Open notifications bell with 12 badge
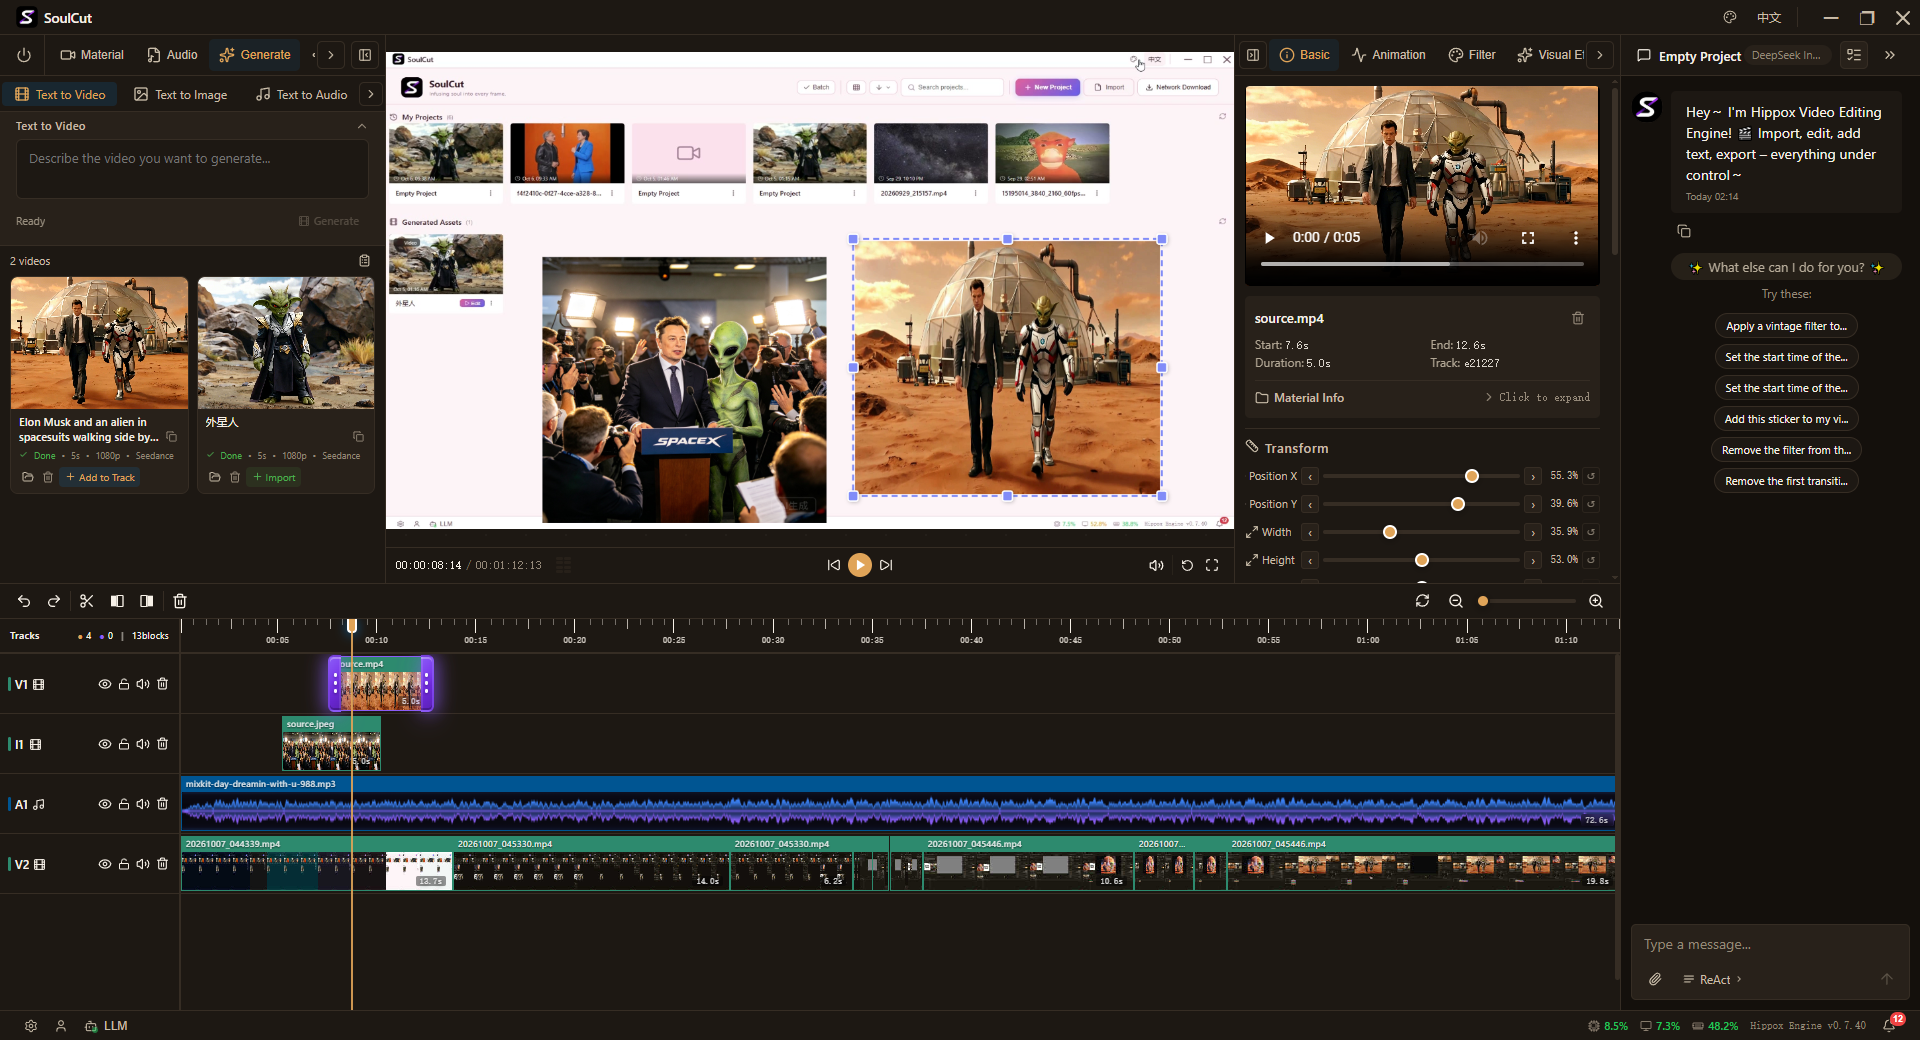The width and height of the screenshot is (1920, 1040). click(x=1890, y=1025)
